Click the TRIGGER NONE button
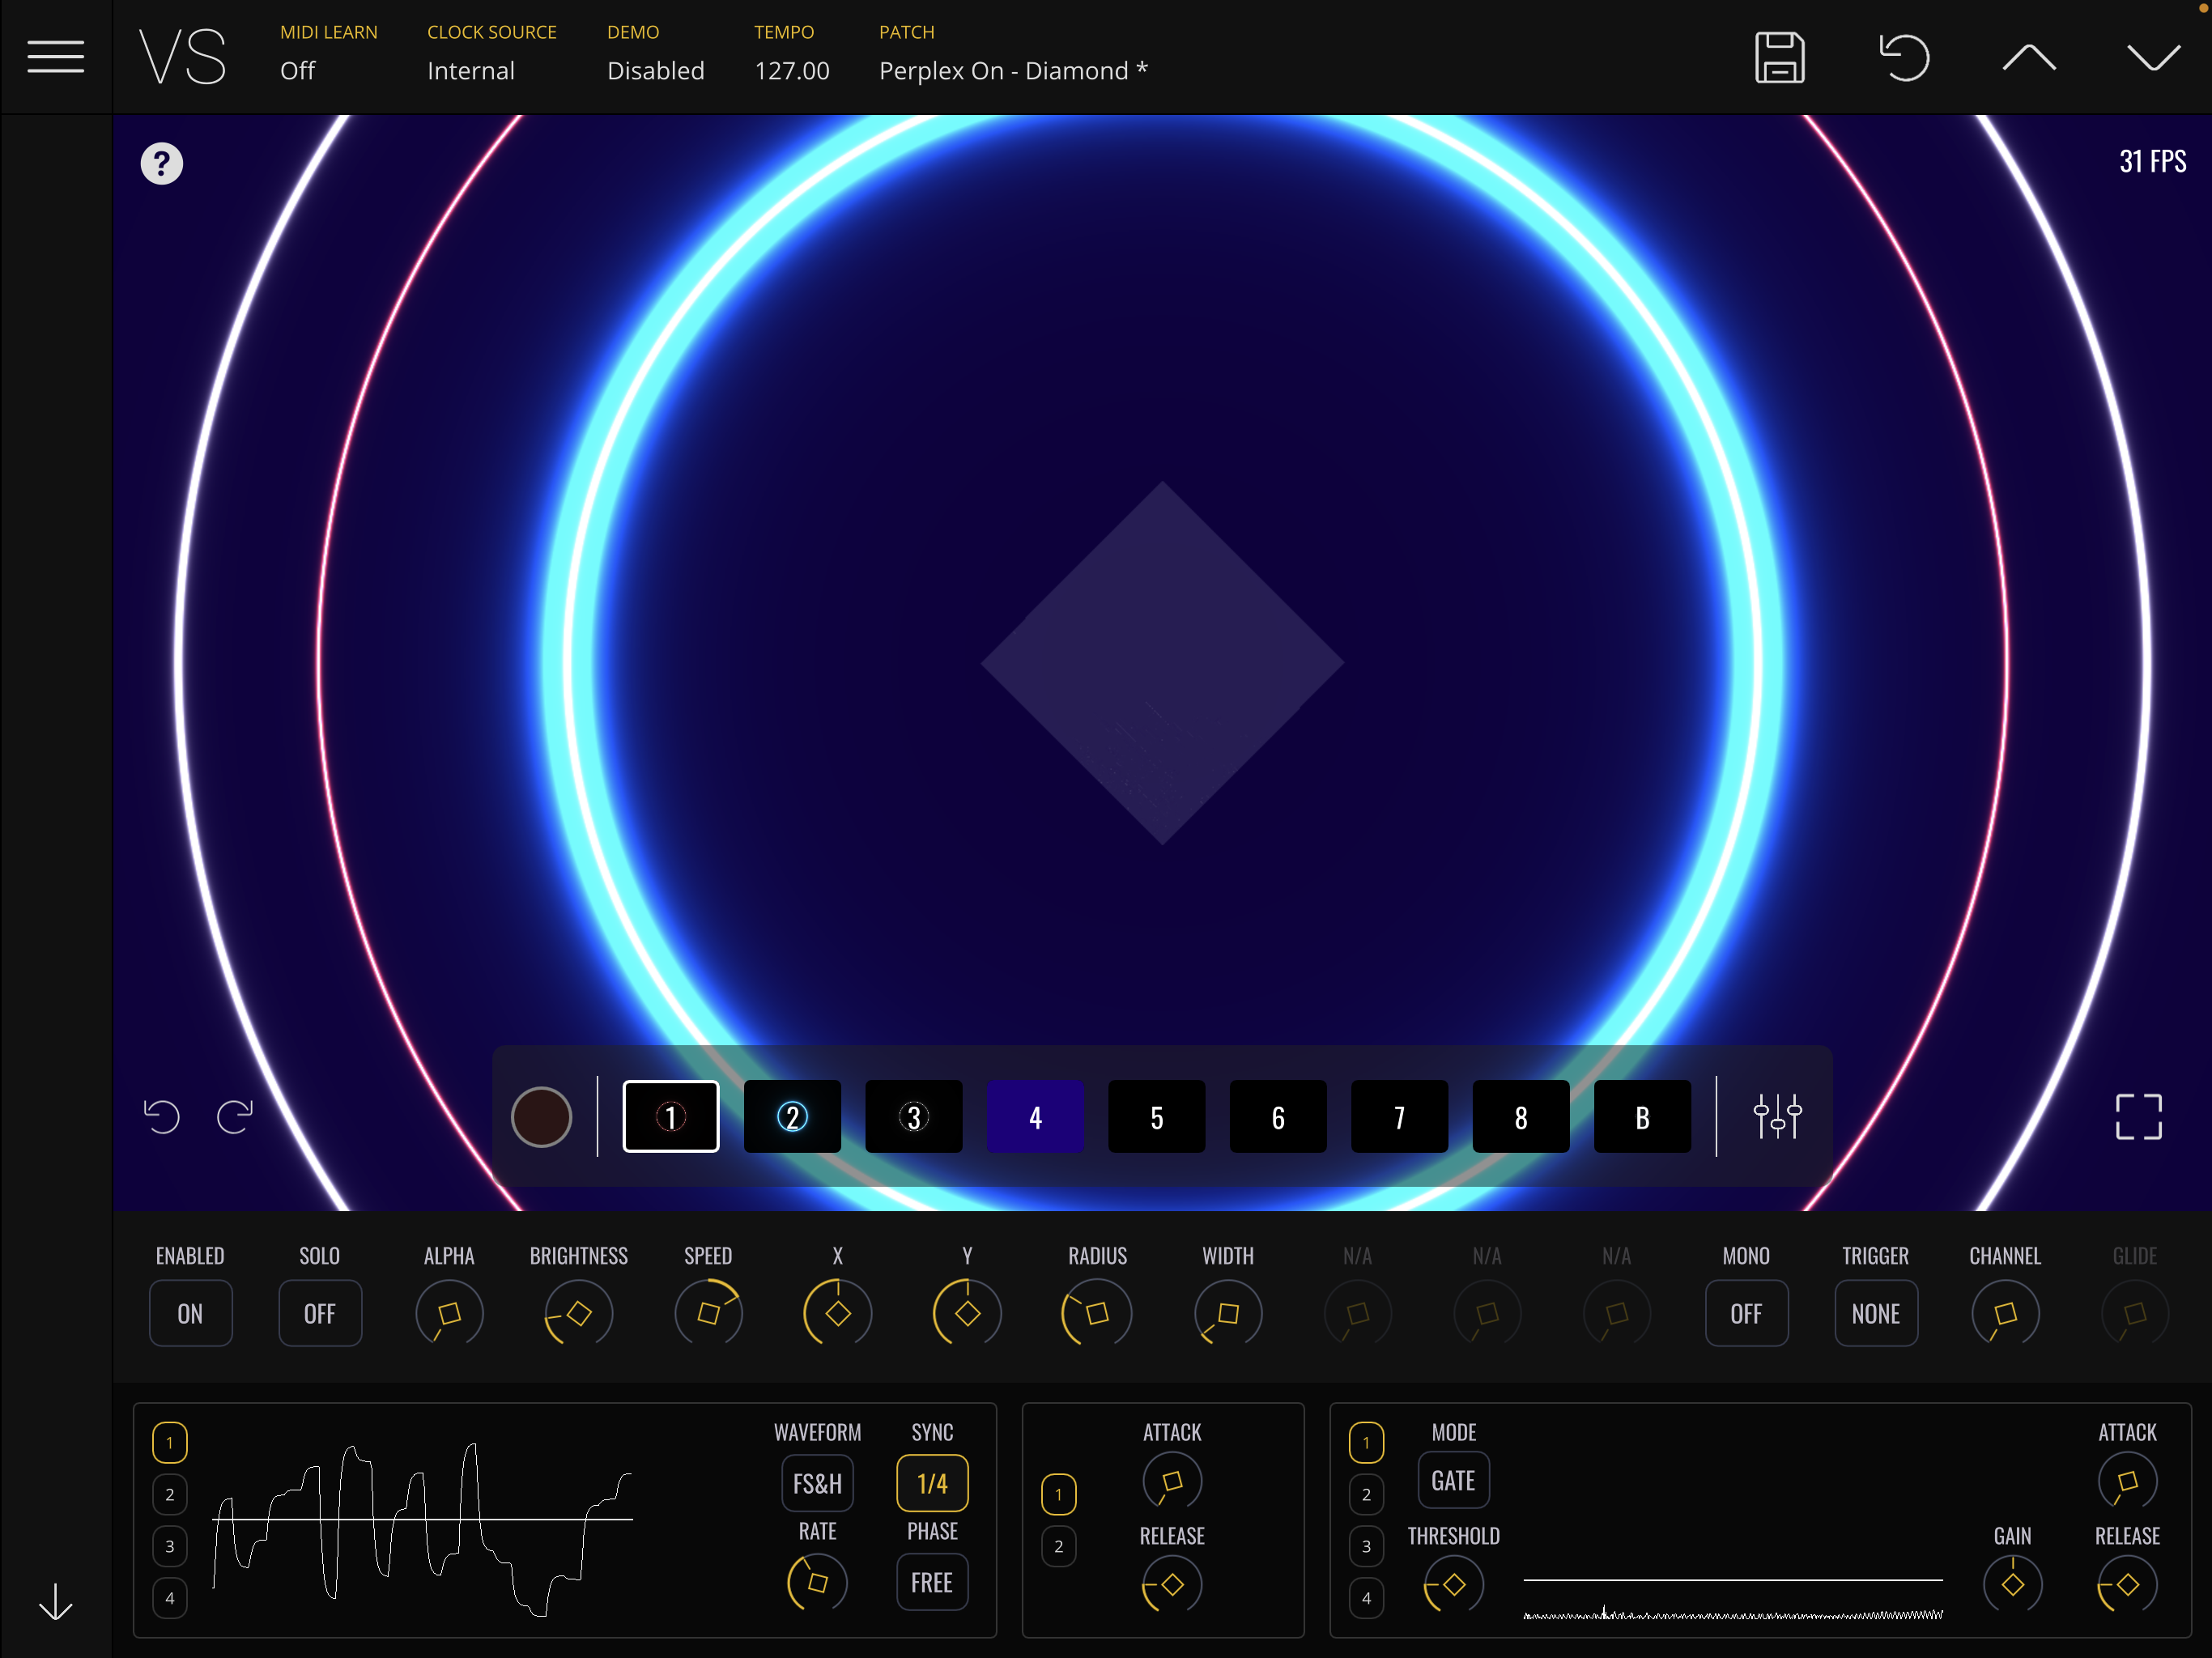The image size is (2212, 1658). (x=1875, y=1313)
